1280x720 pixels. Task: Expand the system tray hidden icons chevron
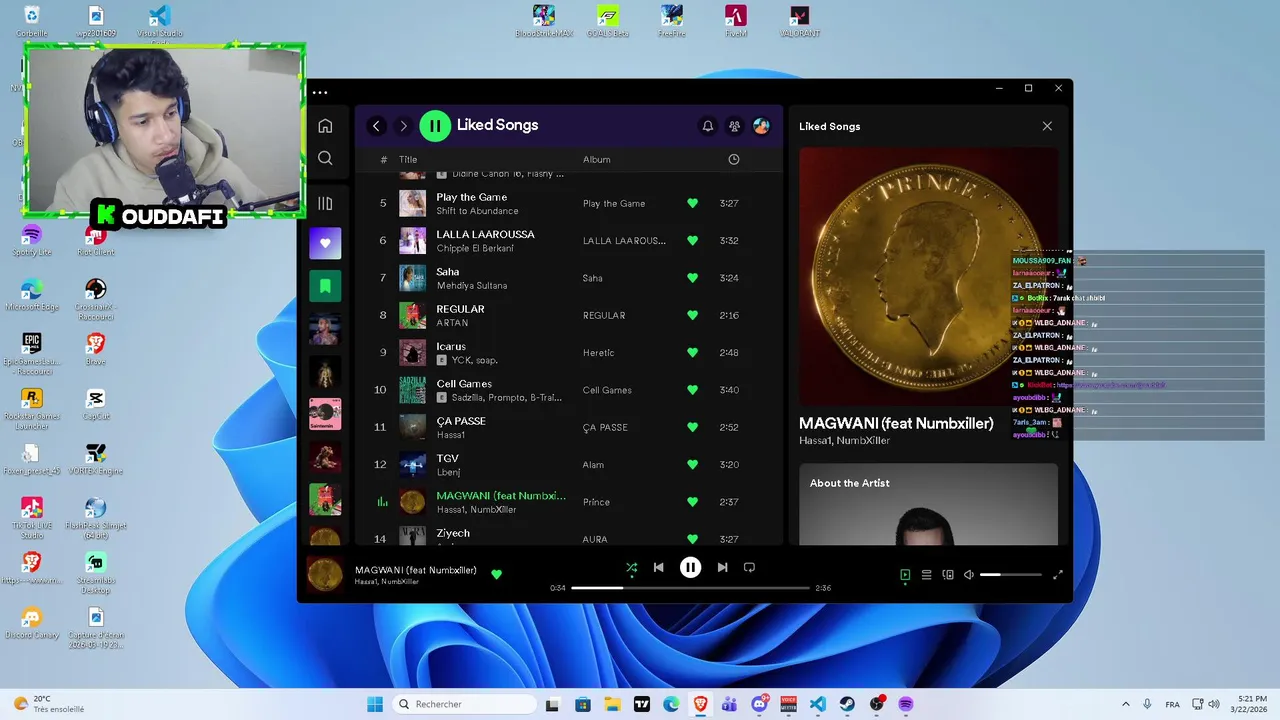click(1125, 704)
